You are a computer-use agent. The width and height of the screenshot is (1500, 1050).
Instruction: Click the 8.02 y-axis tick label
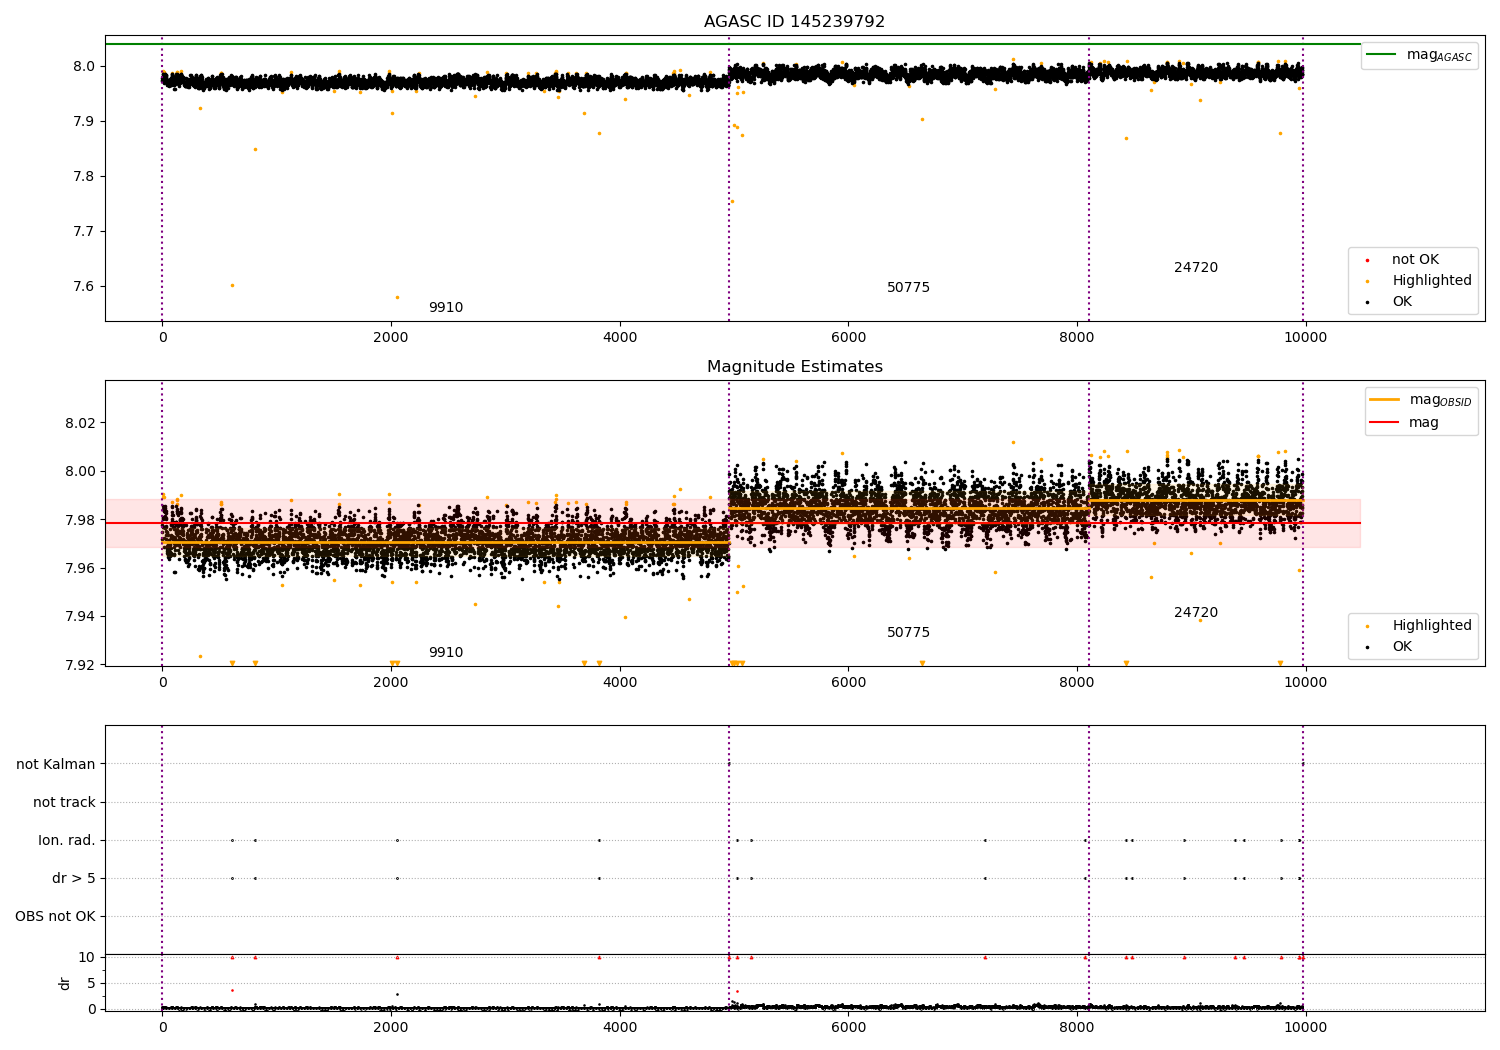81,423
